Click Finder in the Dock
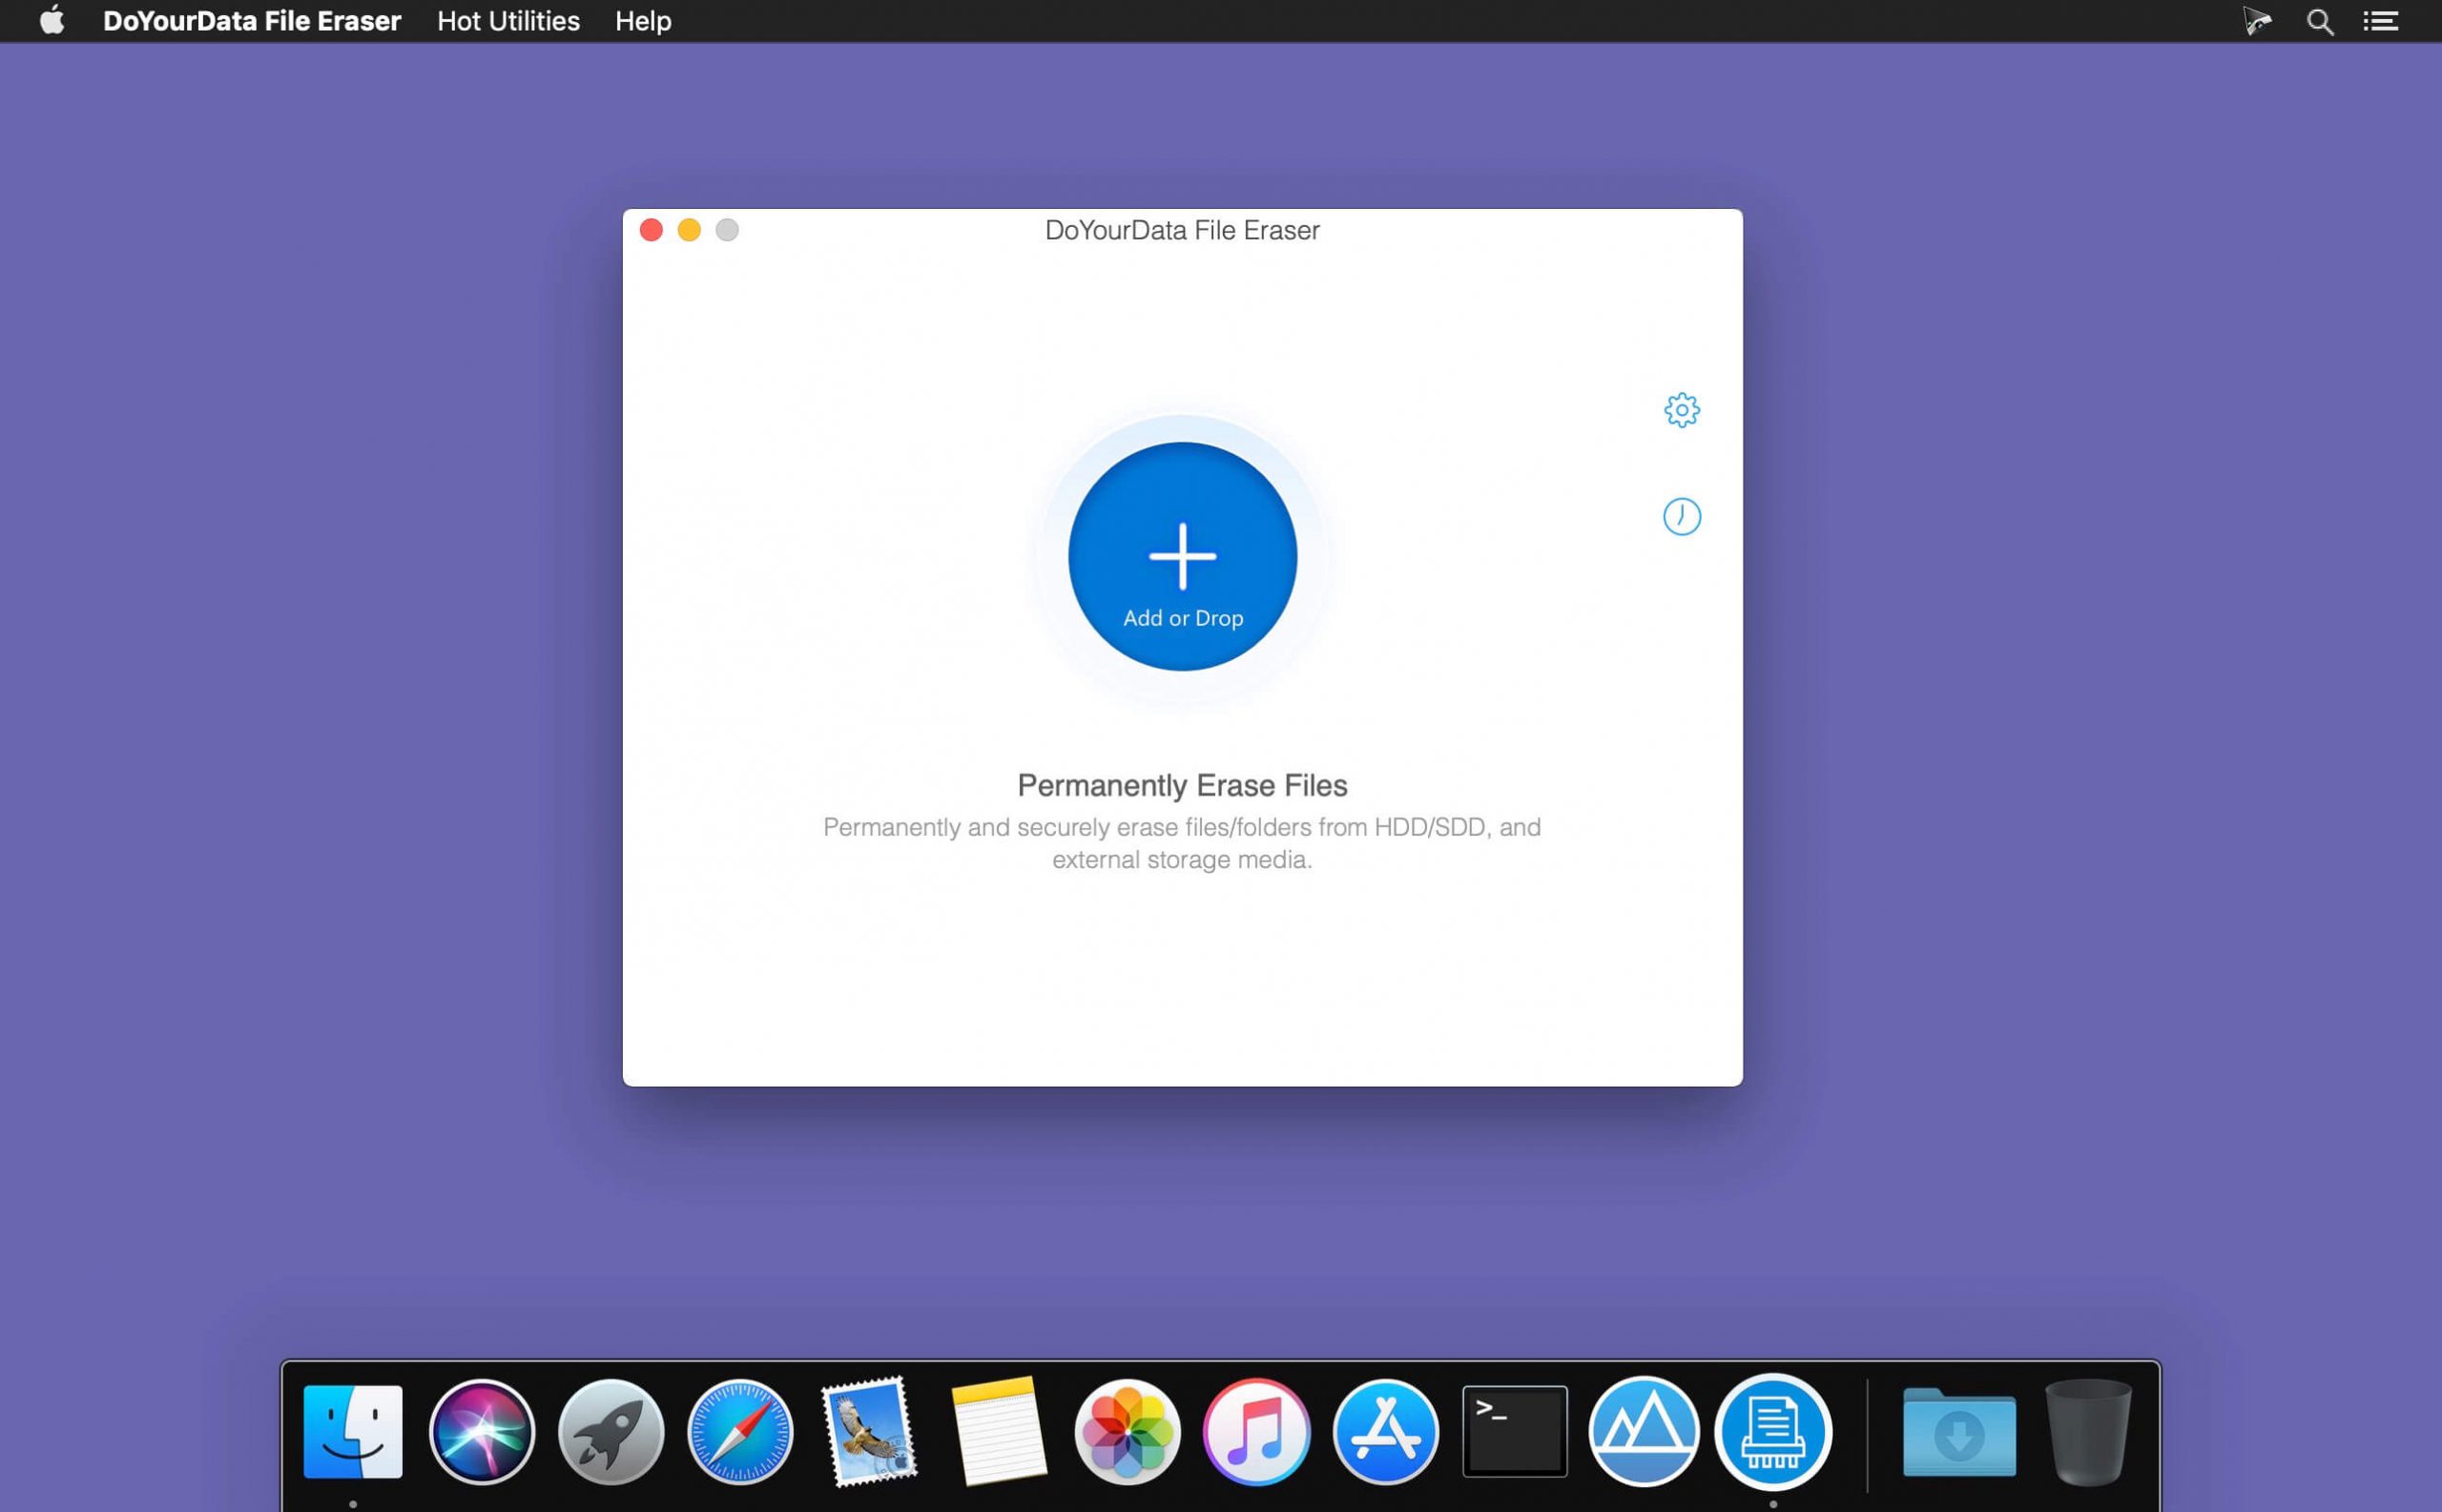The image size is (2442, 1512). click(355, 1432)
